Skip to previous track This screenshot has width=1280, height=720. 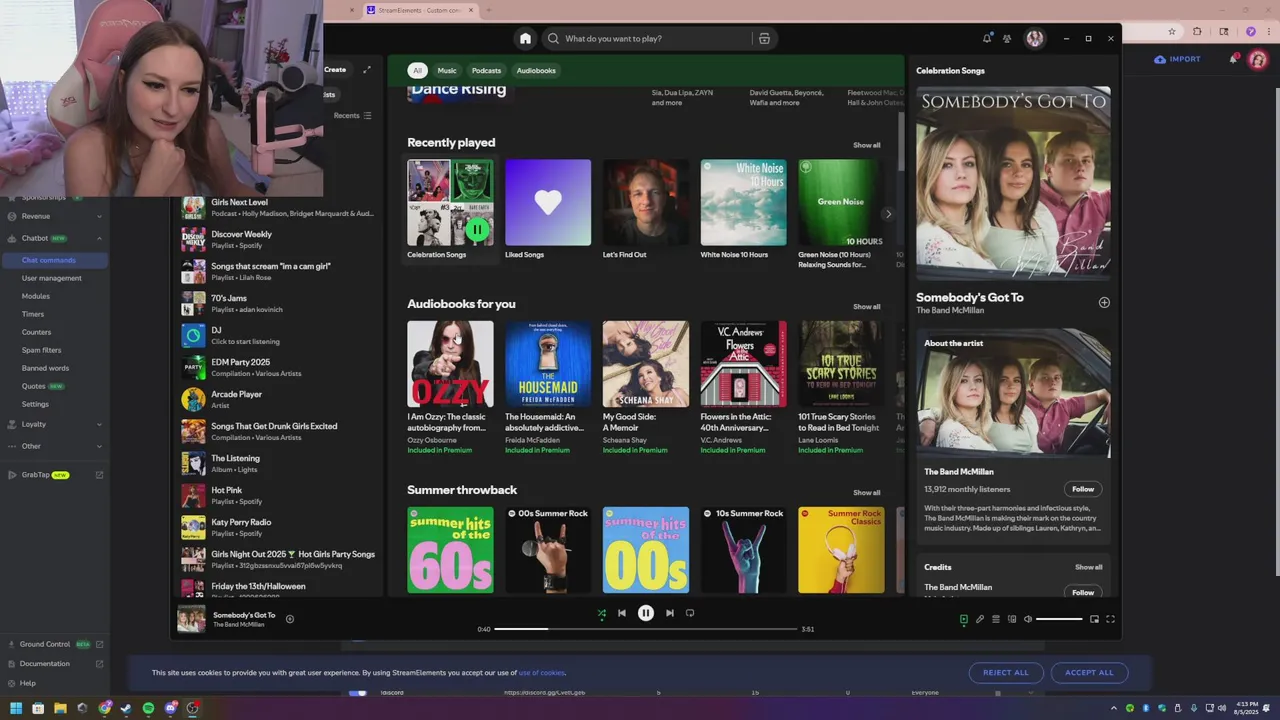click(x=622, y=613)
